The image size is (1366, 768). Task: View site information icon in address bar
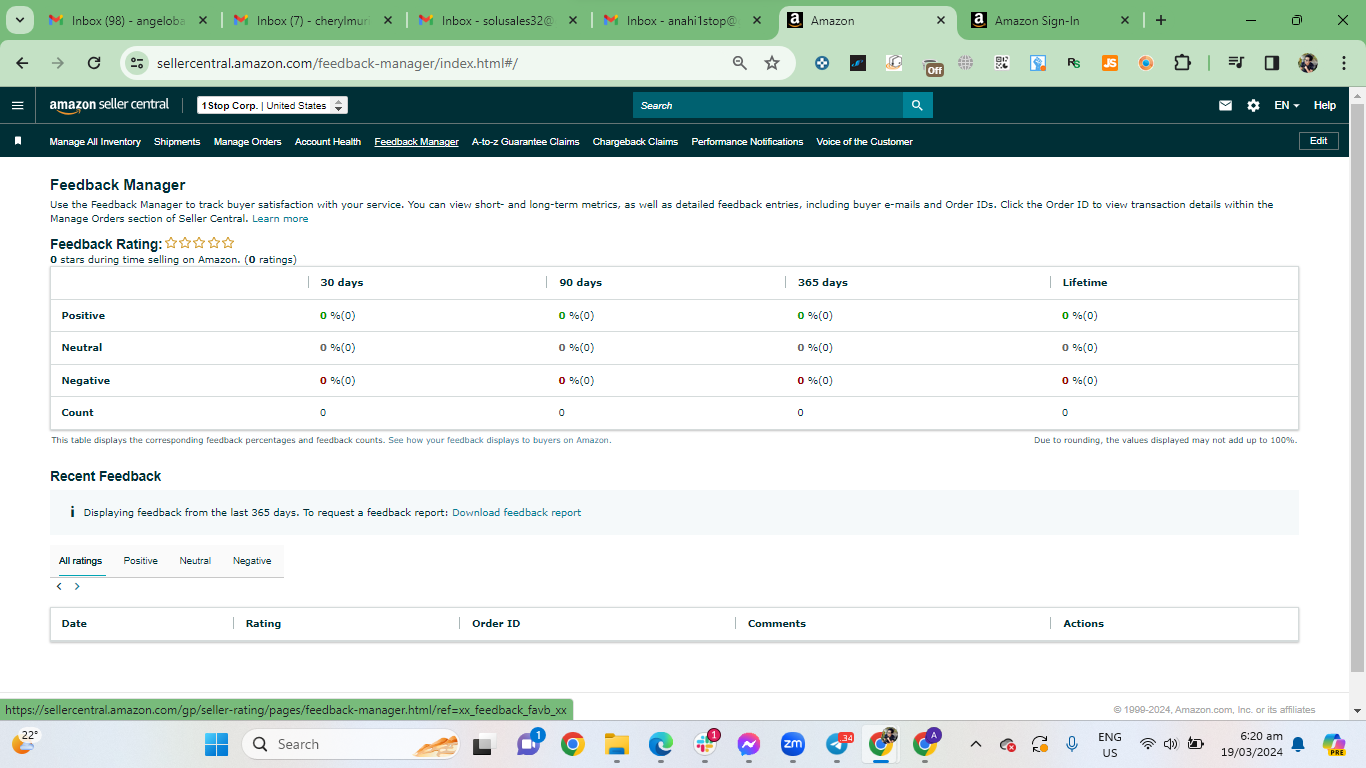(138, 63)
